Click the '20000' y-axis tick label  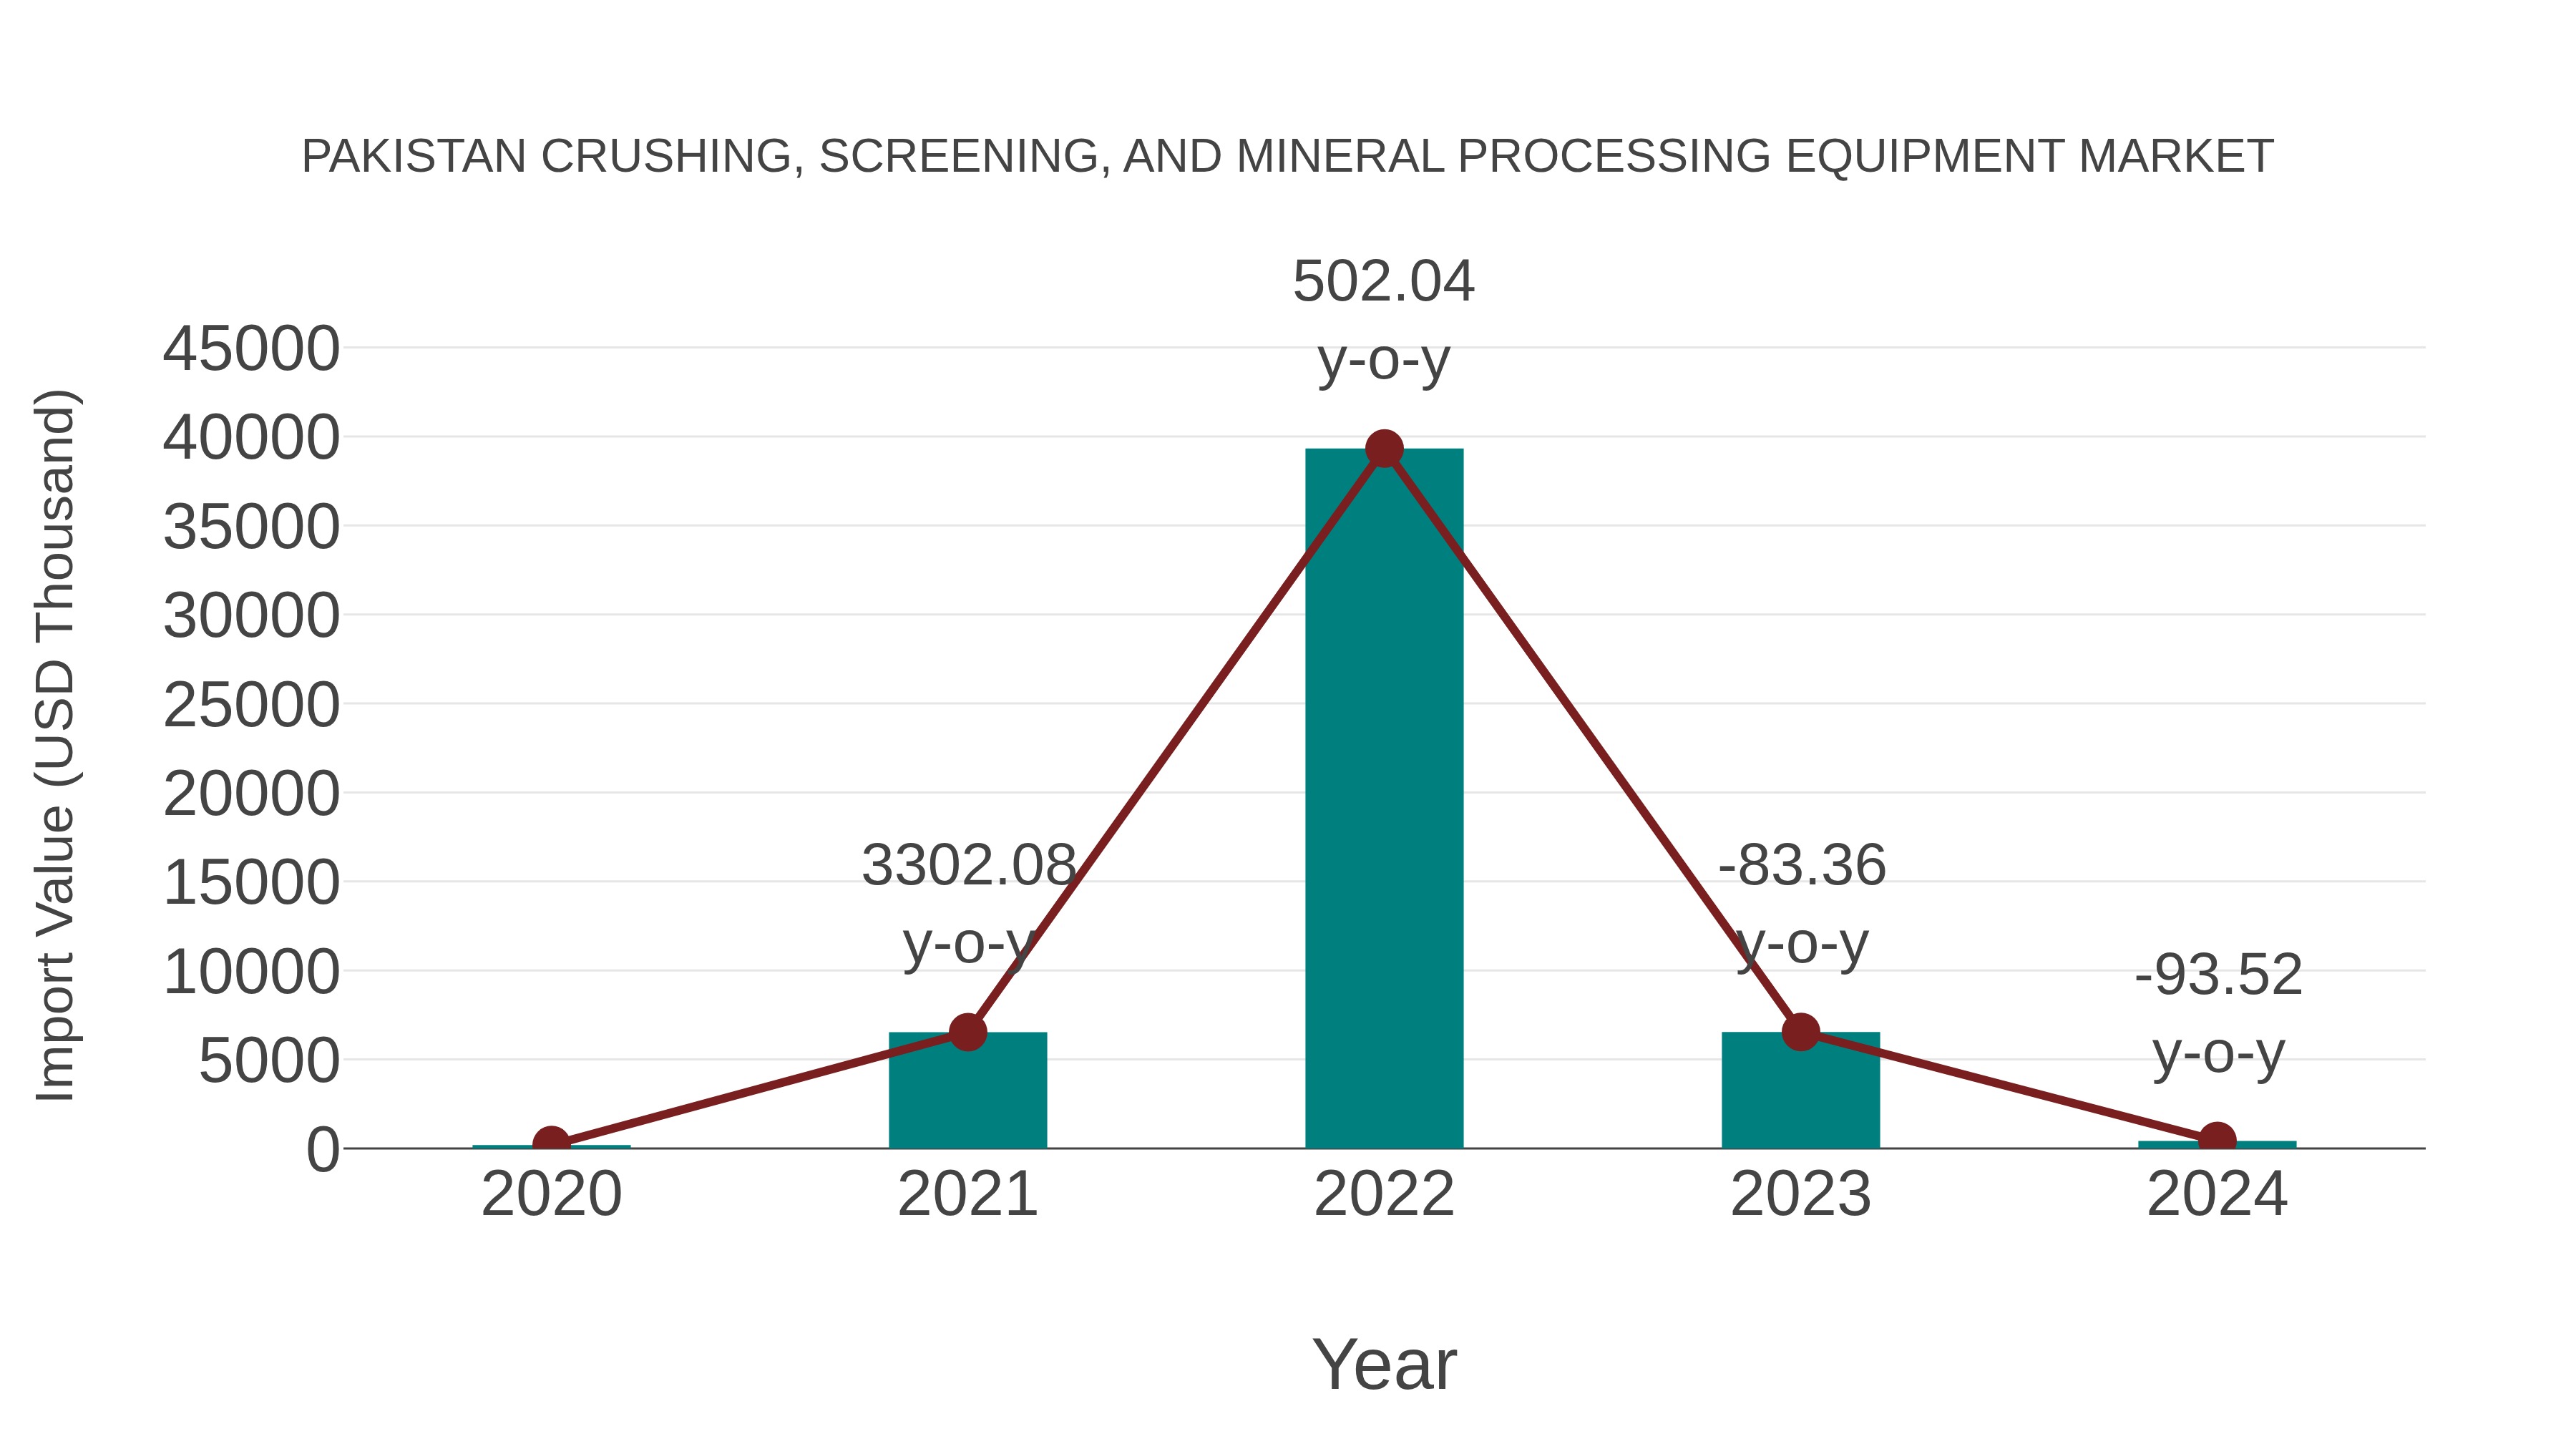pos(251,794)
